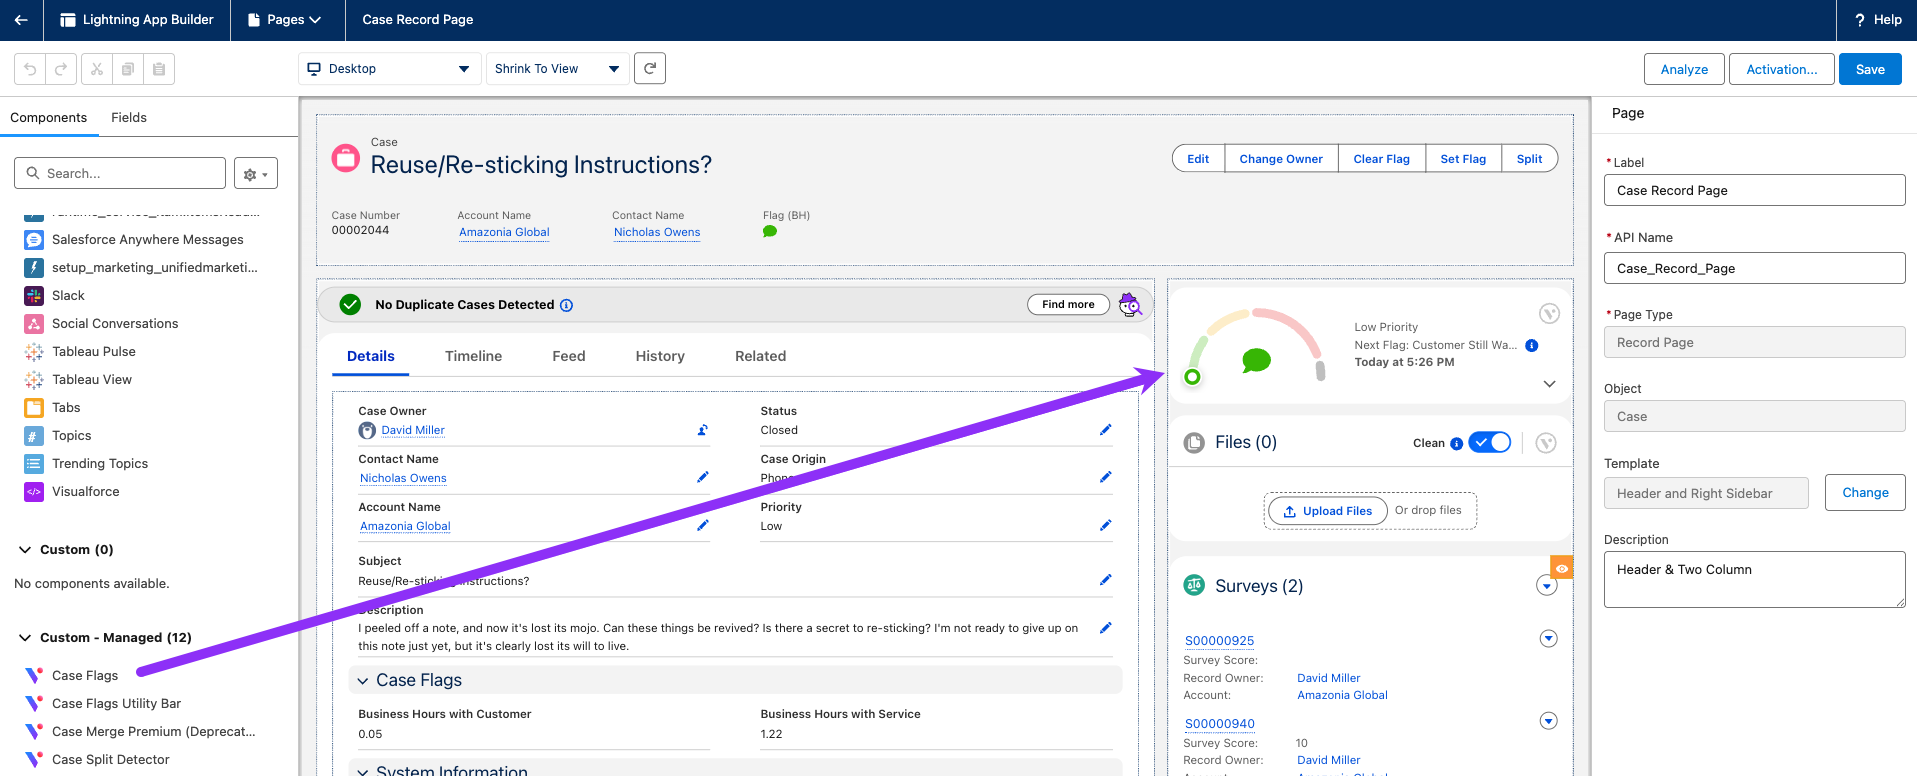Click the components Search field

[120, 173]
